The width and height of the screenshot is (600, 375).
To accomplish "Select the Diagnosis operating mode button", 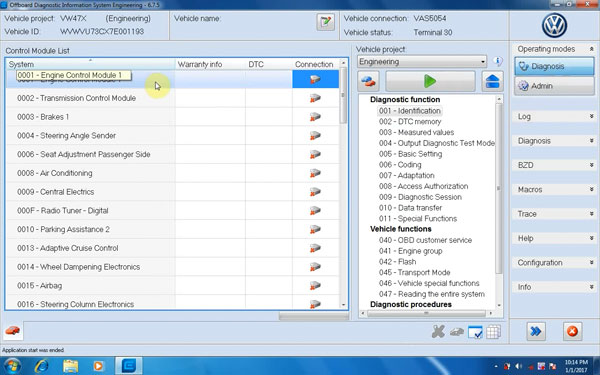I will [554, 66].
